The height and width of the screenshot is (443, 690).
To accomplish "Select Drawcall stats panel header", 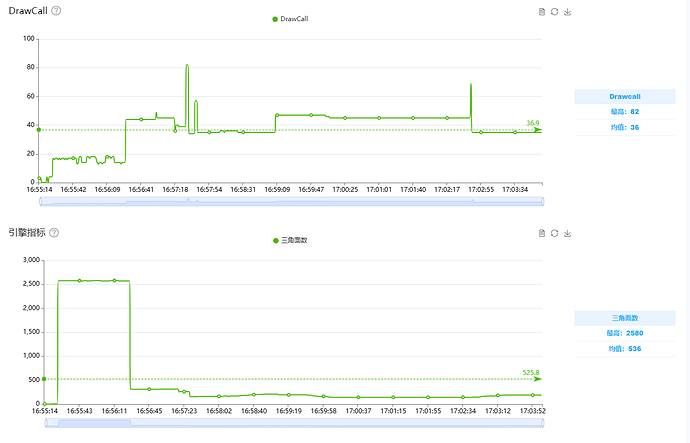I will [x=624, y=96].
